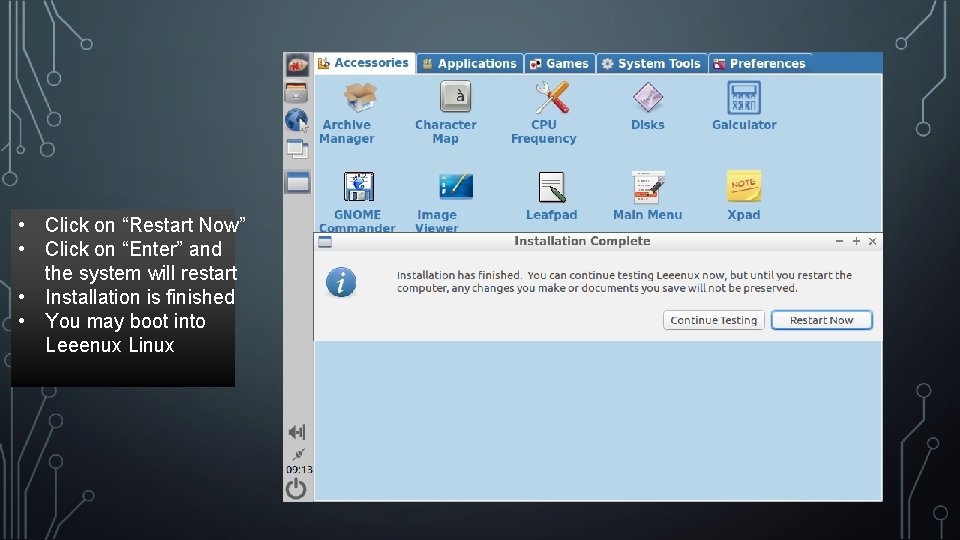This screenshot has height=540, width=960.
Task: Open the System Tools tab
Action: pyautogui.click(x=651, y=64)
